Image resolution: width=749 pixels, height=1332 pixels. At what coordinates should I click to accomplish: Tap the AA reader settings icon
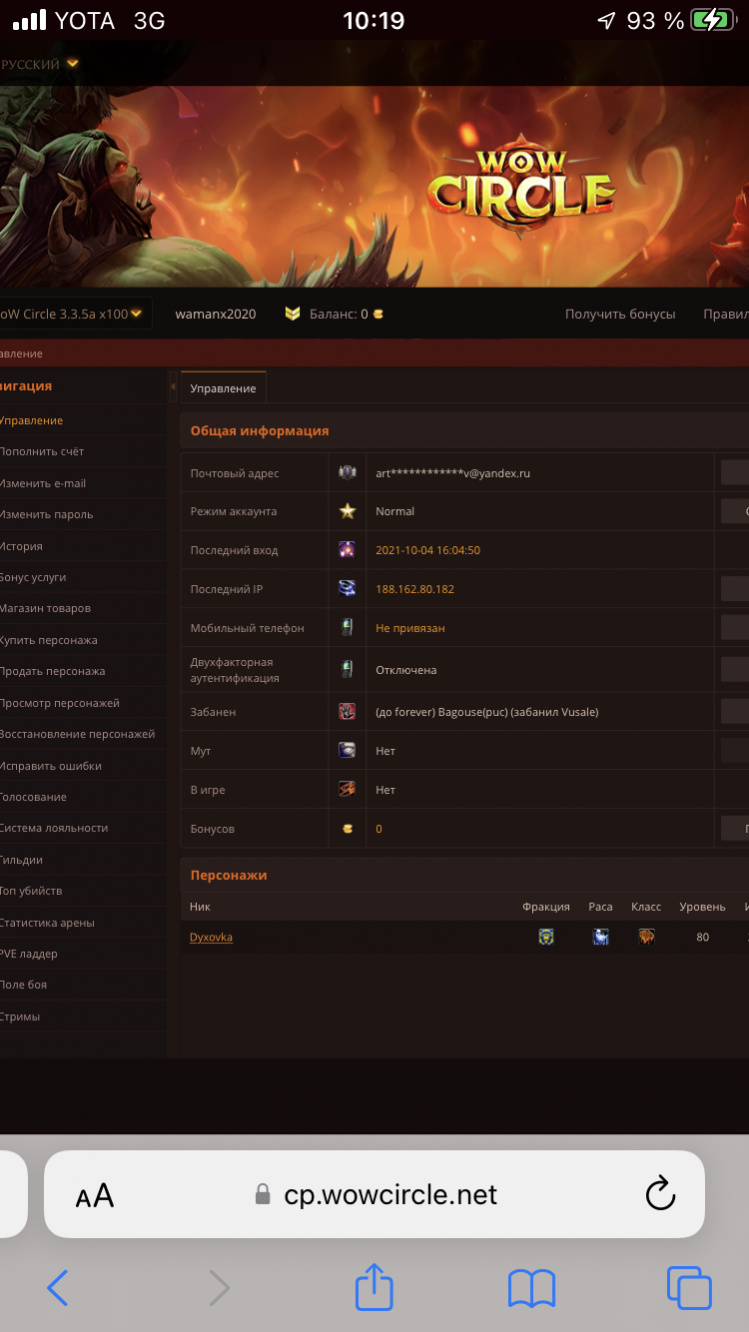coord(95,1195)
